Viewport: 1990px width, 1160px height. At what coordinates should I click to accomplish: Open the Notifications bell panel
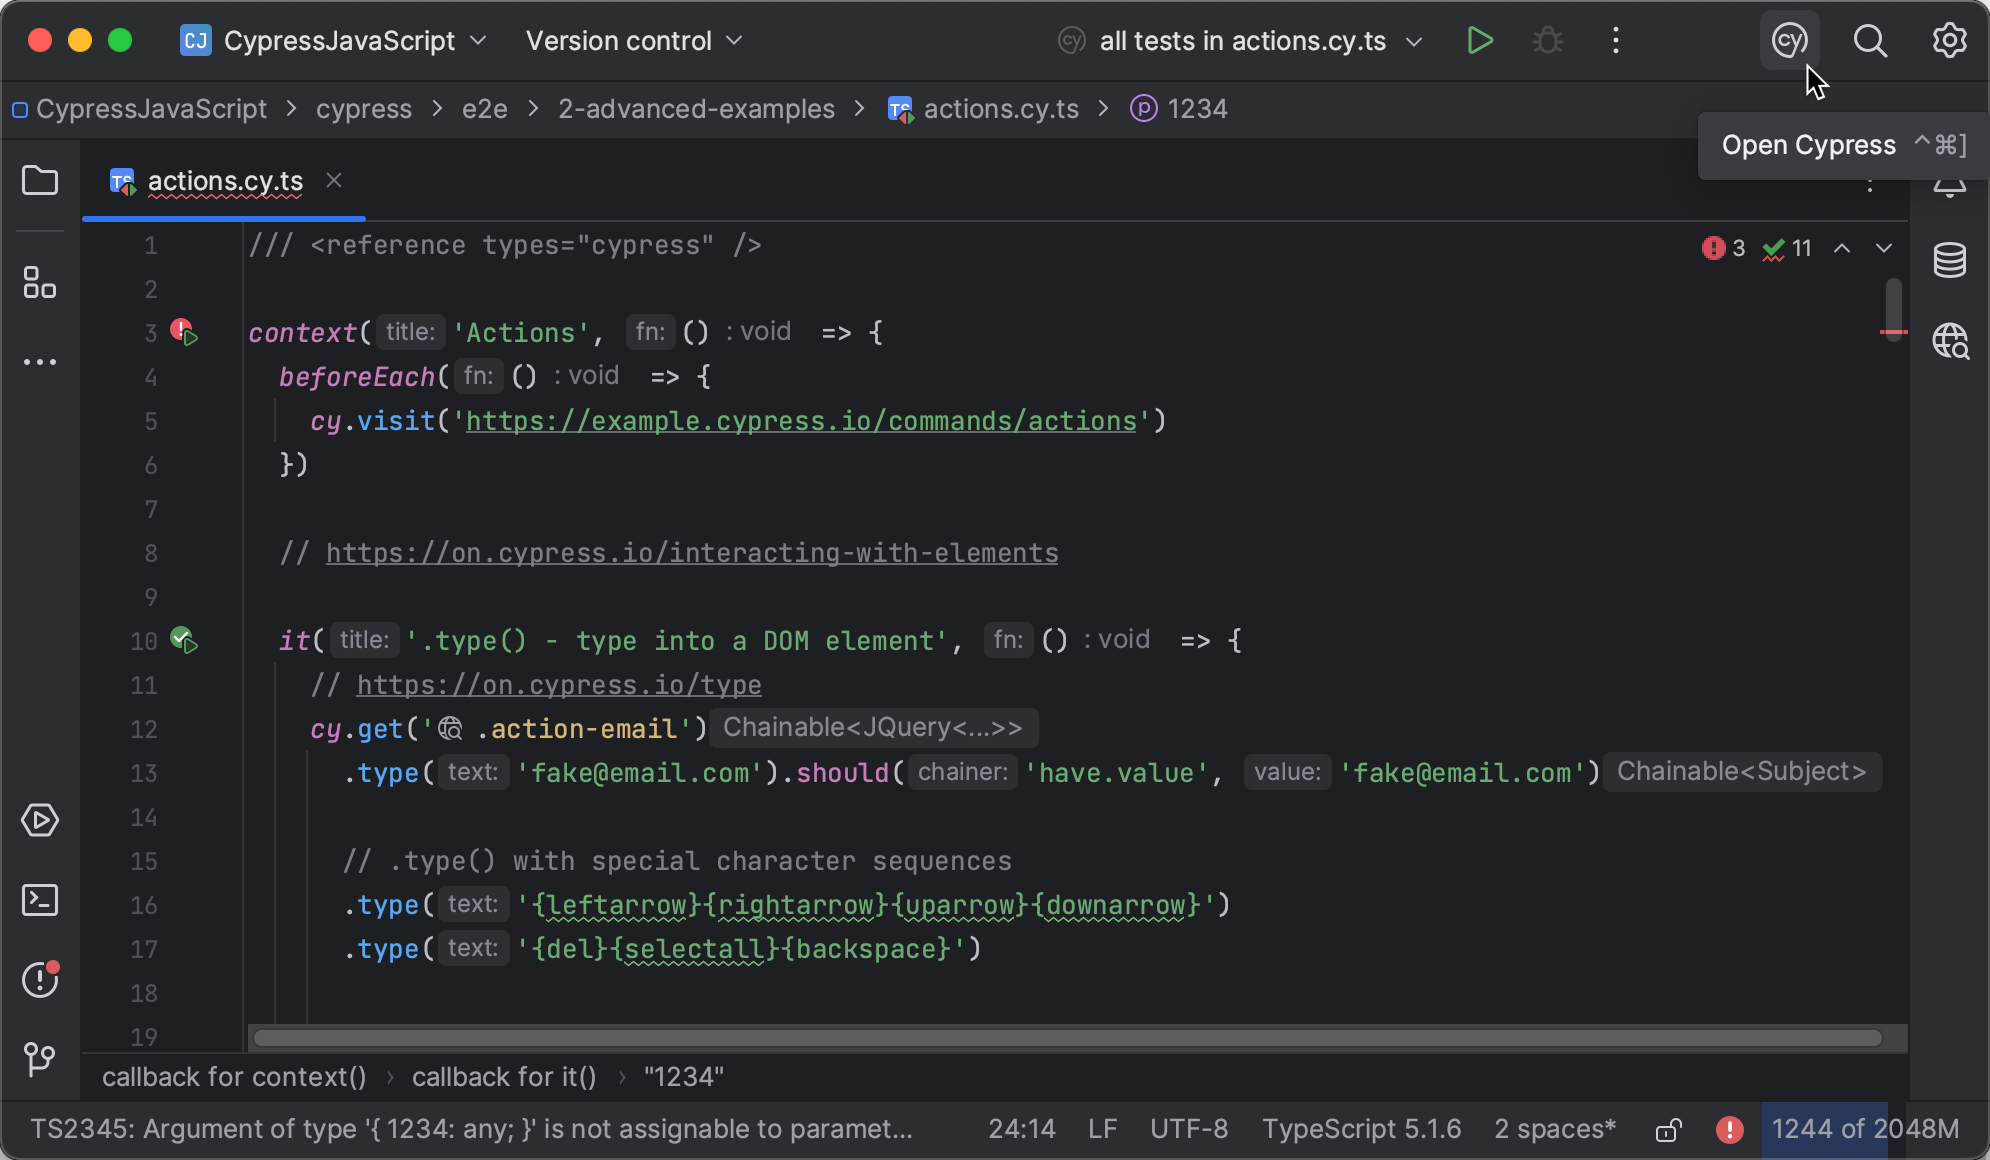click(x=1950, y=185)
